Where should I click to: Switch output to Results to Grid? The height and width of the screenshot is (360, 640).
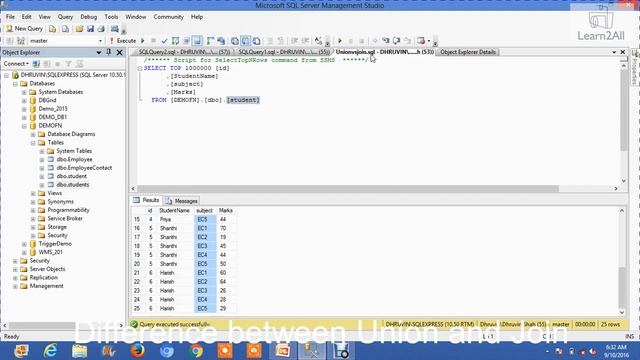246,41
